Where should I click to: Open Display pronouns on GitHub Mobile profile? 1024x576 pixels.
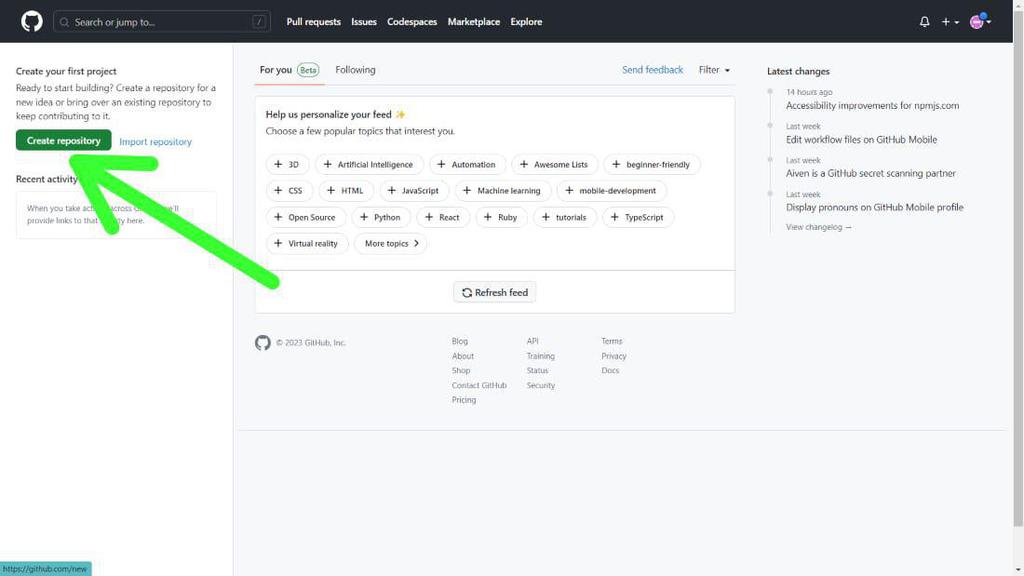click(874, 208)
